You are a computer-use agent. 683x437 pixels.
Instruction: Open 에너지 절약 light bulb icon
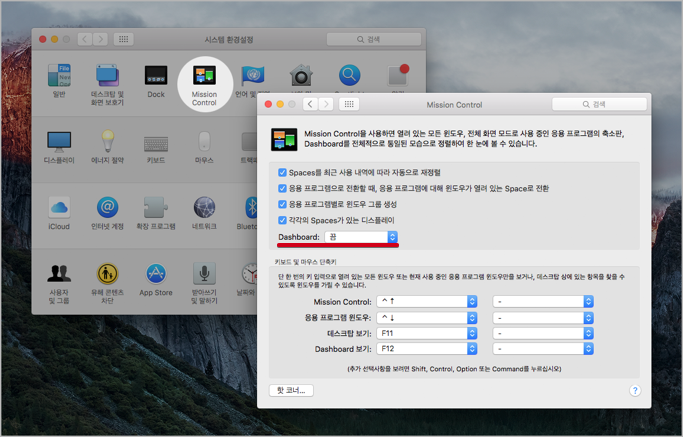(x=108, y=141)
